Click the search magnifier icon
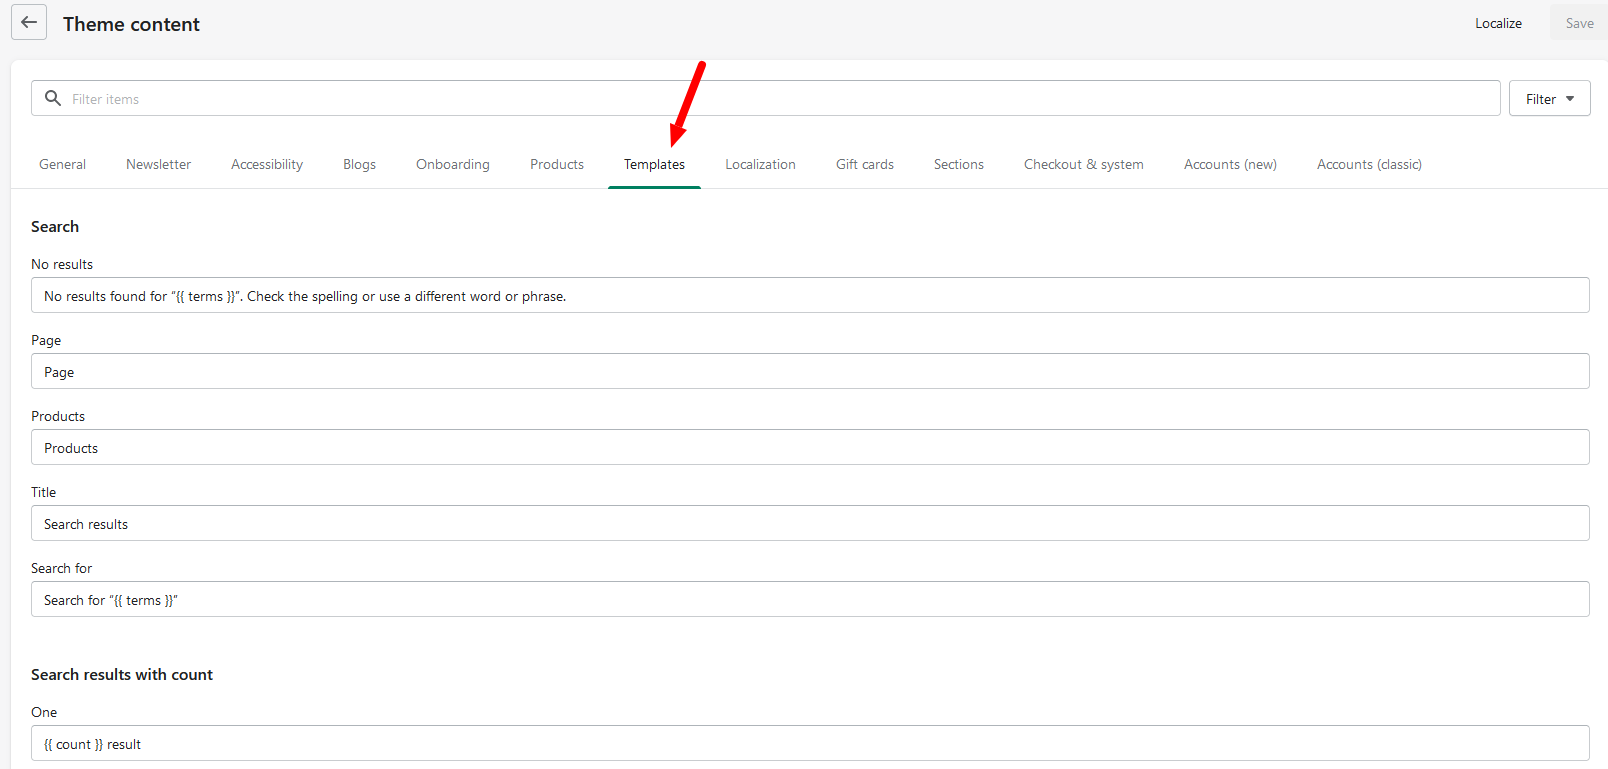The height and width of the screenshot is (769, 1608). point(53,98)
